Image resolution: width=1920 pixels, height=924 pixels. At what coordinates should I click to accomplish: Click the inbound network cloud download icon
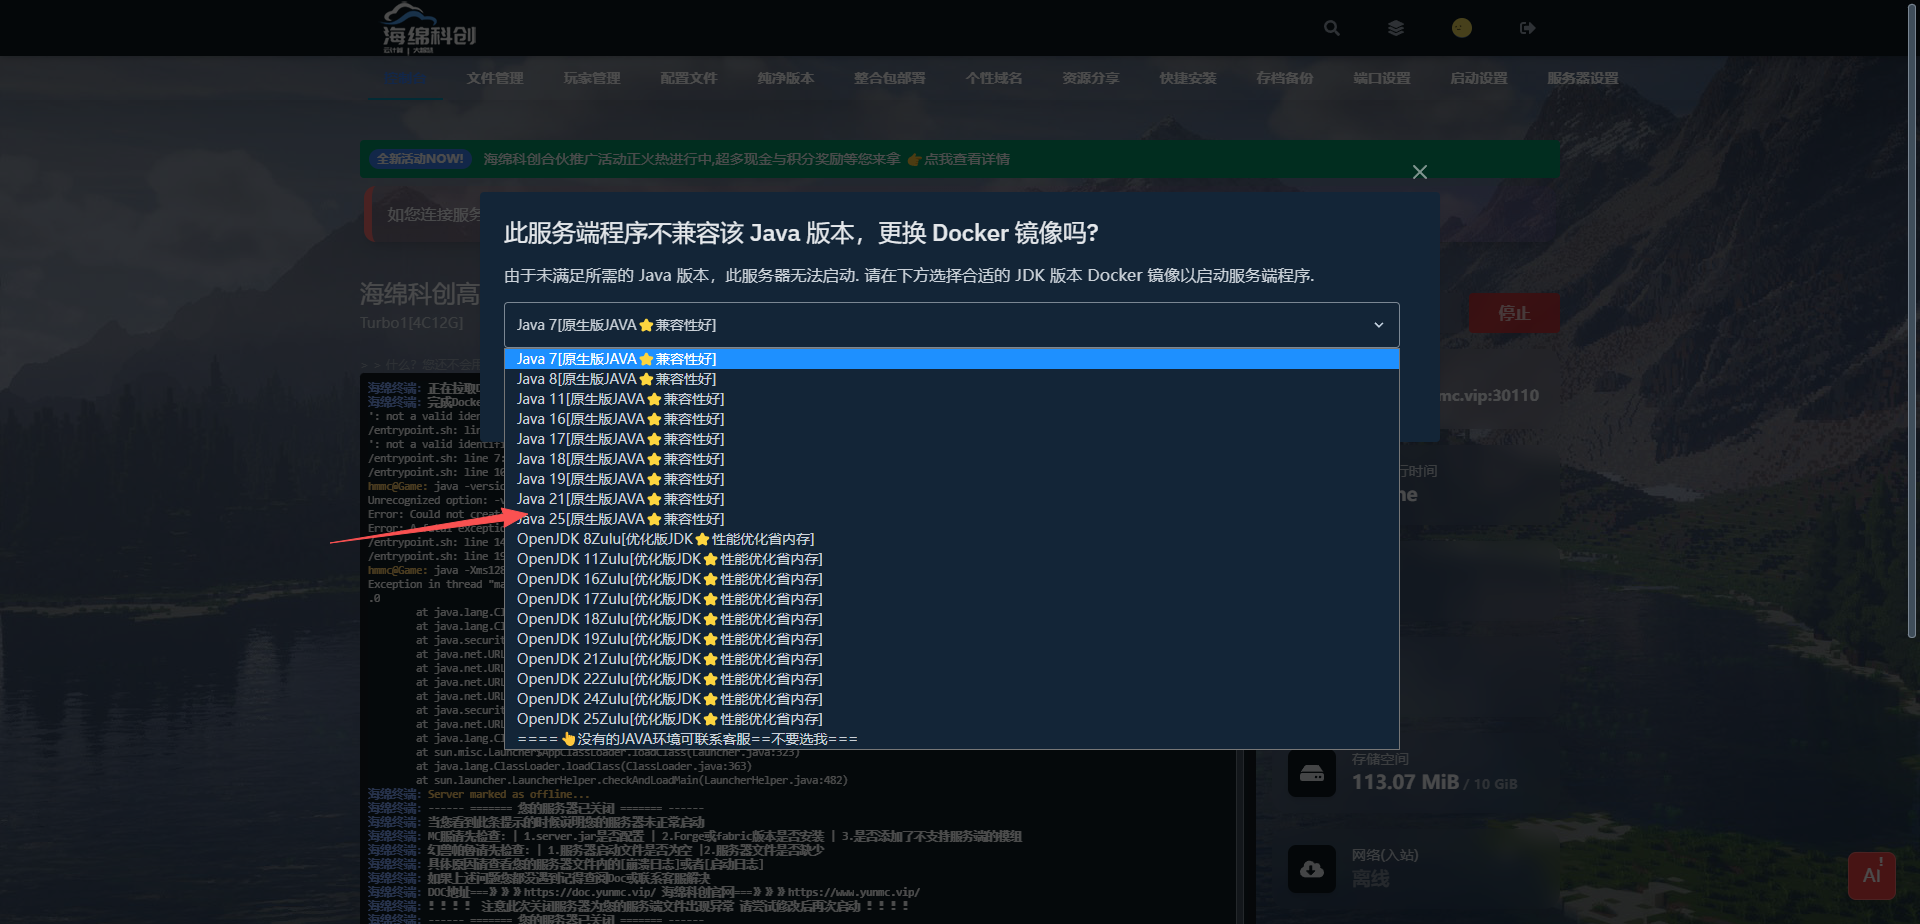(1311, 869)
